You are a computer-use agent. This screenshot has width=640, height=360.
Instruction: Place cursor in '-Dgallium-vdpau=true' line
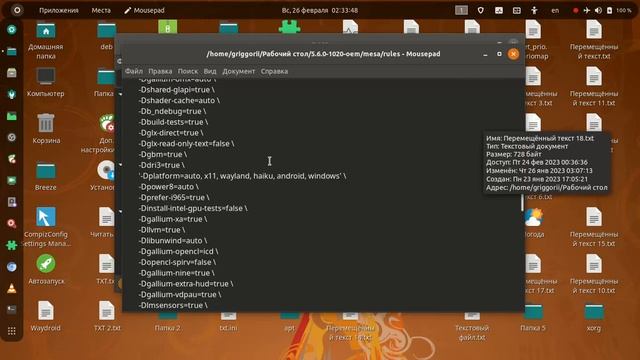coord(180,295)
